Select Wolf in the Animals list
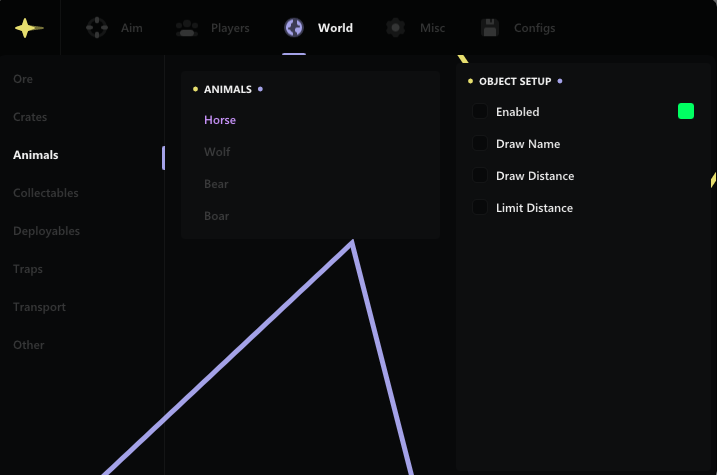 [x=217, y=152]
